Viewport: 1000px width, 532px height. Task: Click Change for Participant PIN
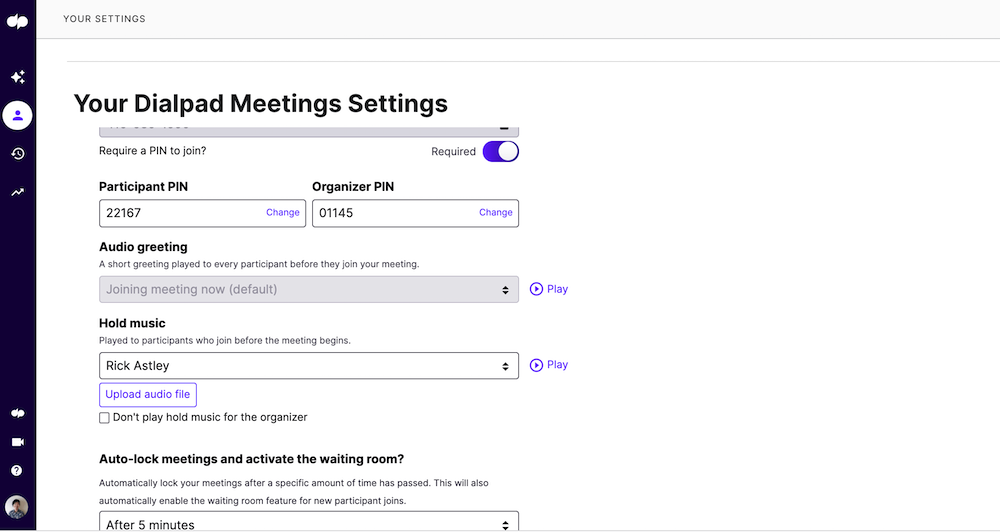point(283,212)
